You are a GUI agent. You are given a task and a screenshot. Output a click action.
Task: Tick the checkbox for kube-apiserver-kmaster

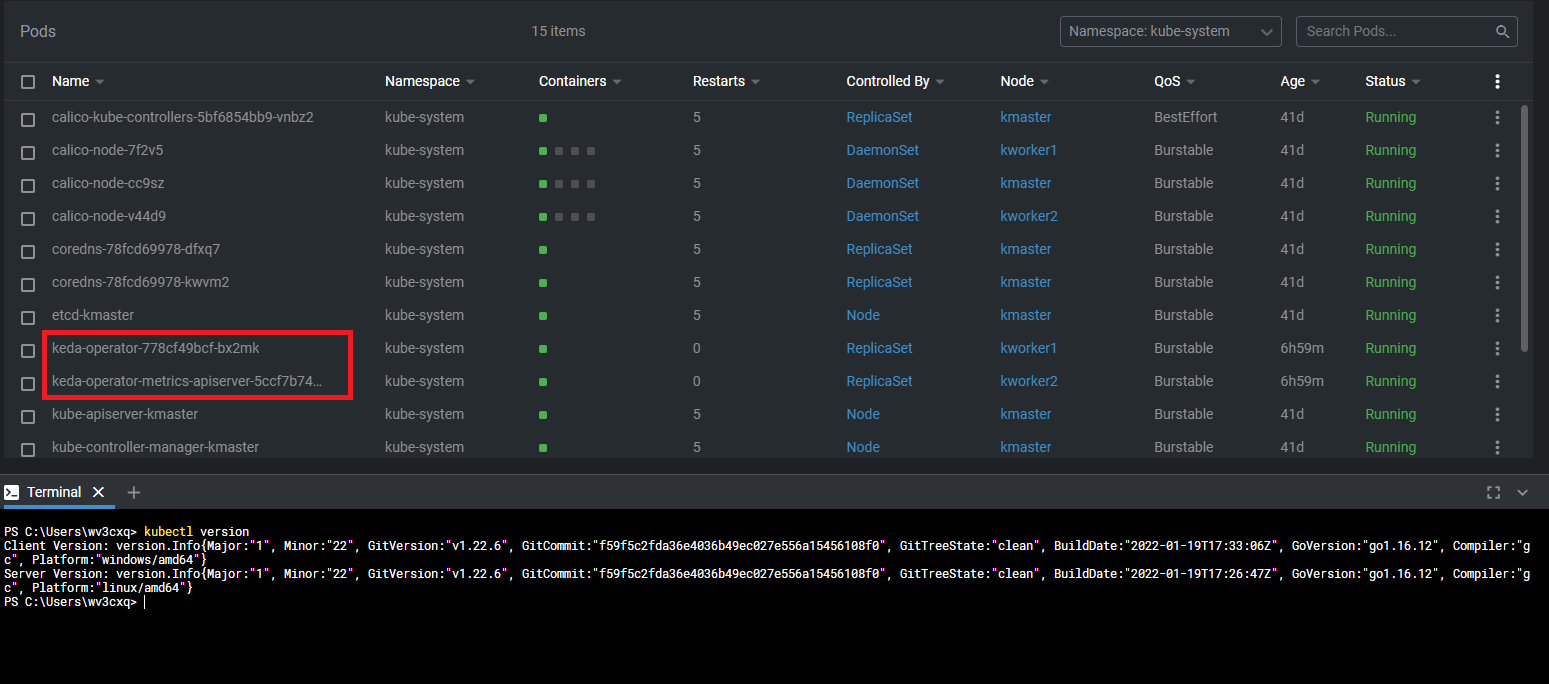pyautogui.click(x=28, y=416)
